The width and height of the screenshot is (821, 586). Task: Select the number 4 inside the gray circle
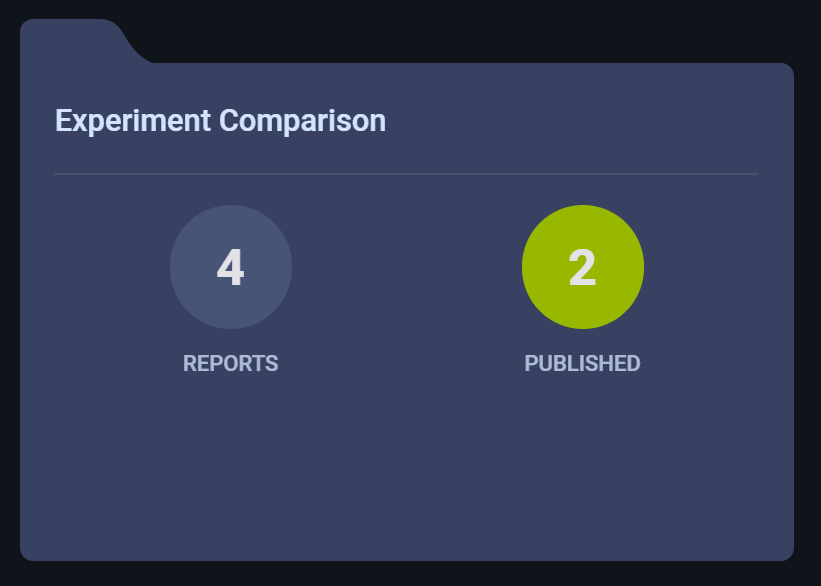coord(231,267)
